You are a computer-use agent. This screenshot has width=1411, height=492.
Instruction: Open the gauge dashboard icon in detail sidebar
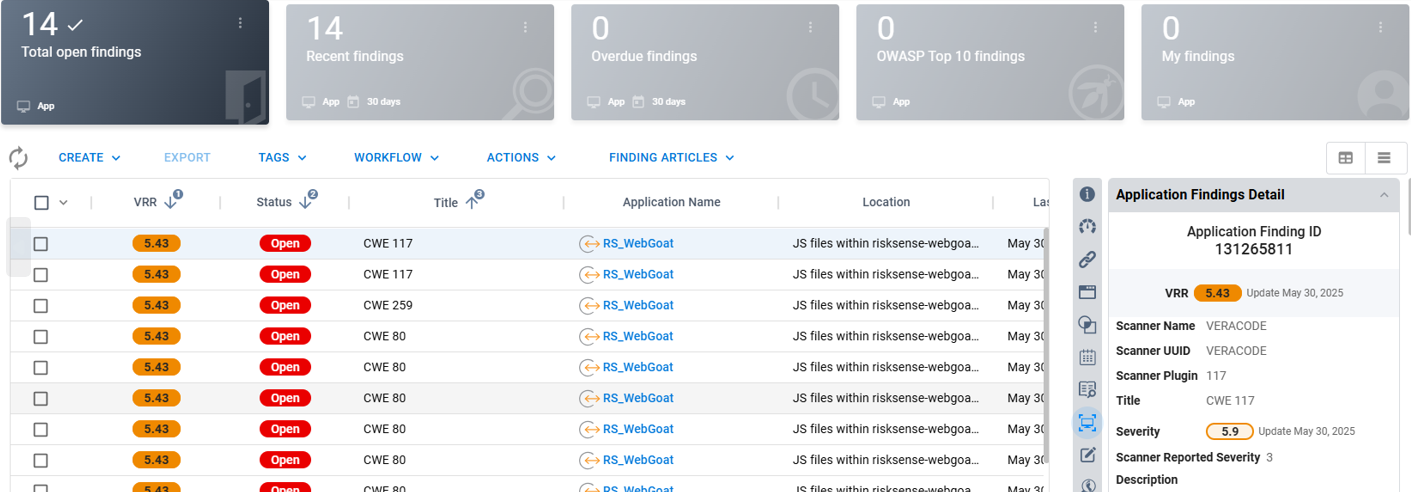pos(1087,227)
